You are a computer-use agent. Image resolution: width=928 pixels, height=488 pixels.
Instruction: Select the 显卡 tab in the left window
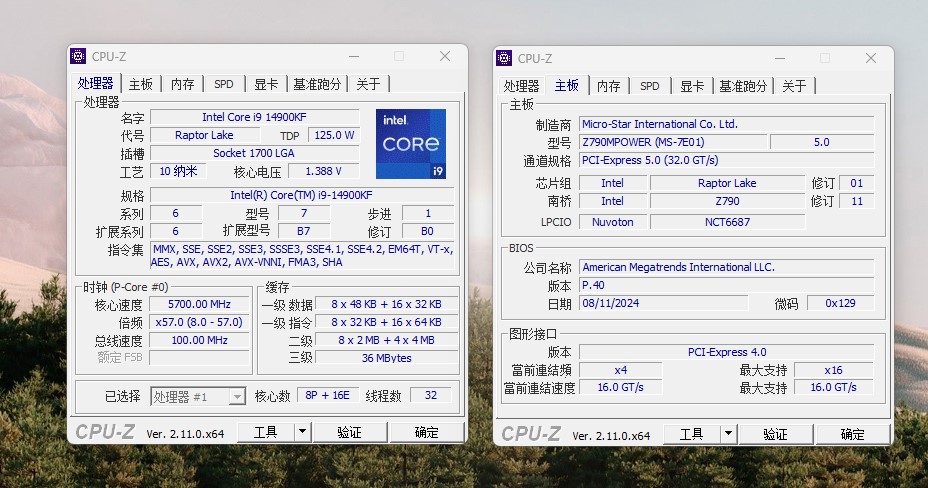[266, 84]
